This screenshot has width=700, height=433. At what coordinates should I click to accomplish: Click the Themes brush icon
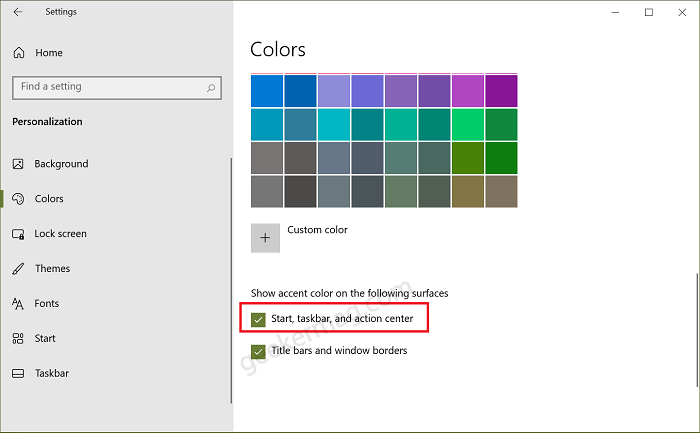[18, 269]
